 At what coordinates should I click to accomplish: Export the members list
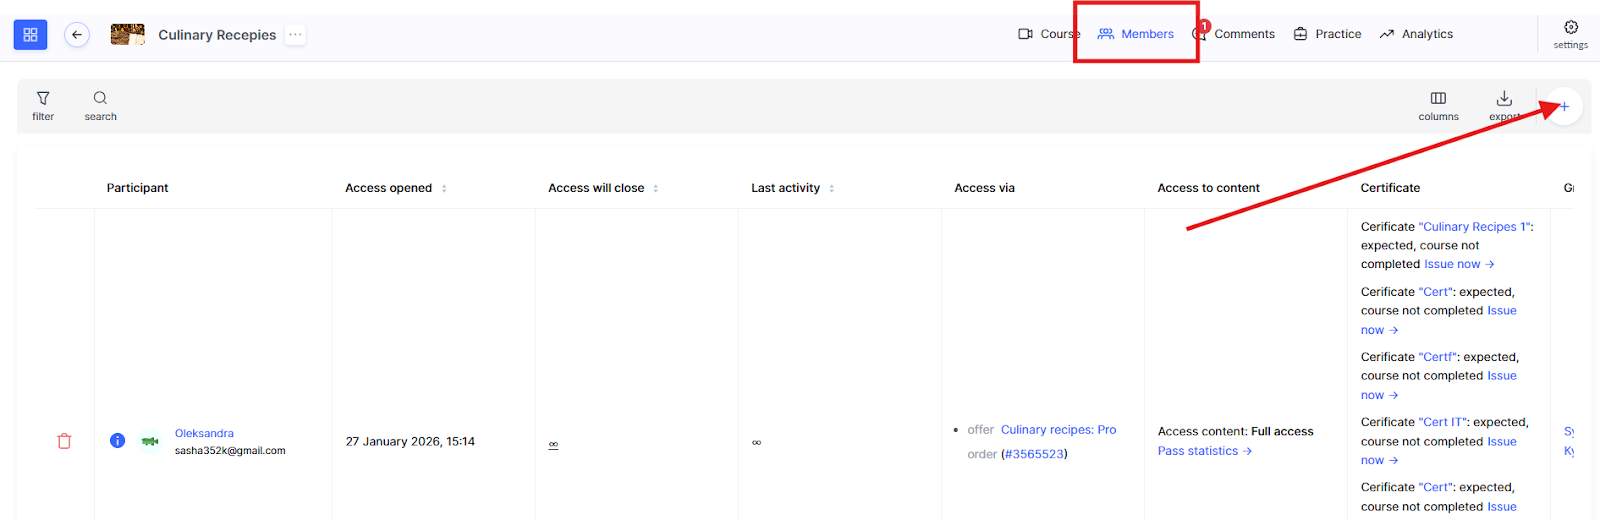pos(1503,105)
